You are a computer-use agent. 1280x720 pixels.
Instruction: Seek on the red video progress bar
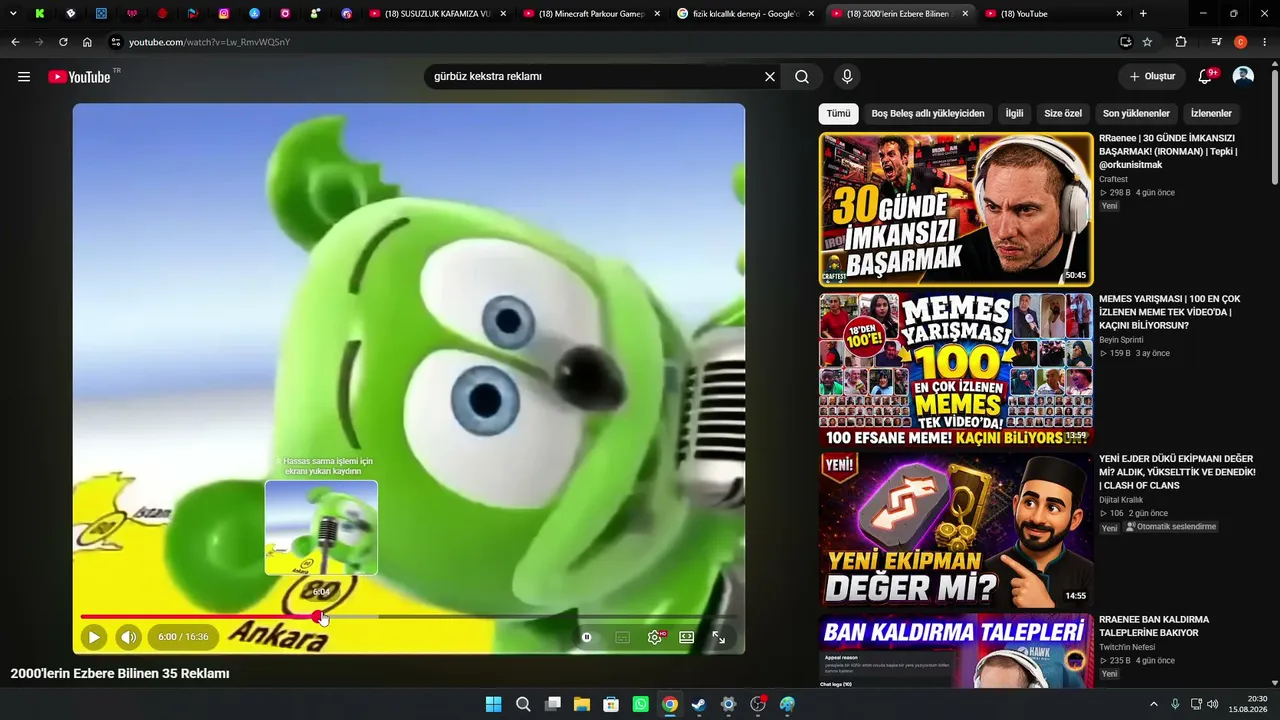coord(409,617)
